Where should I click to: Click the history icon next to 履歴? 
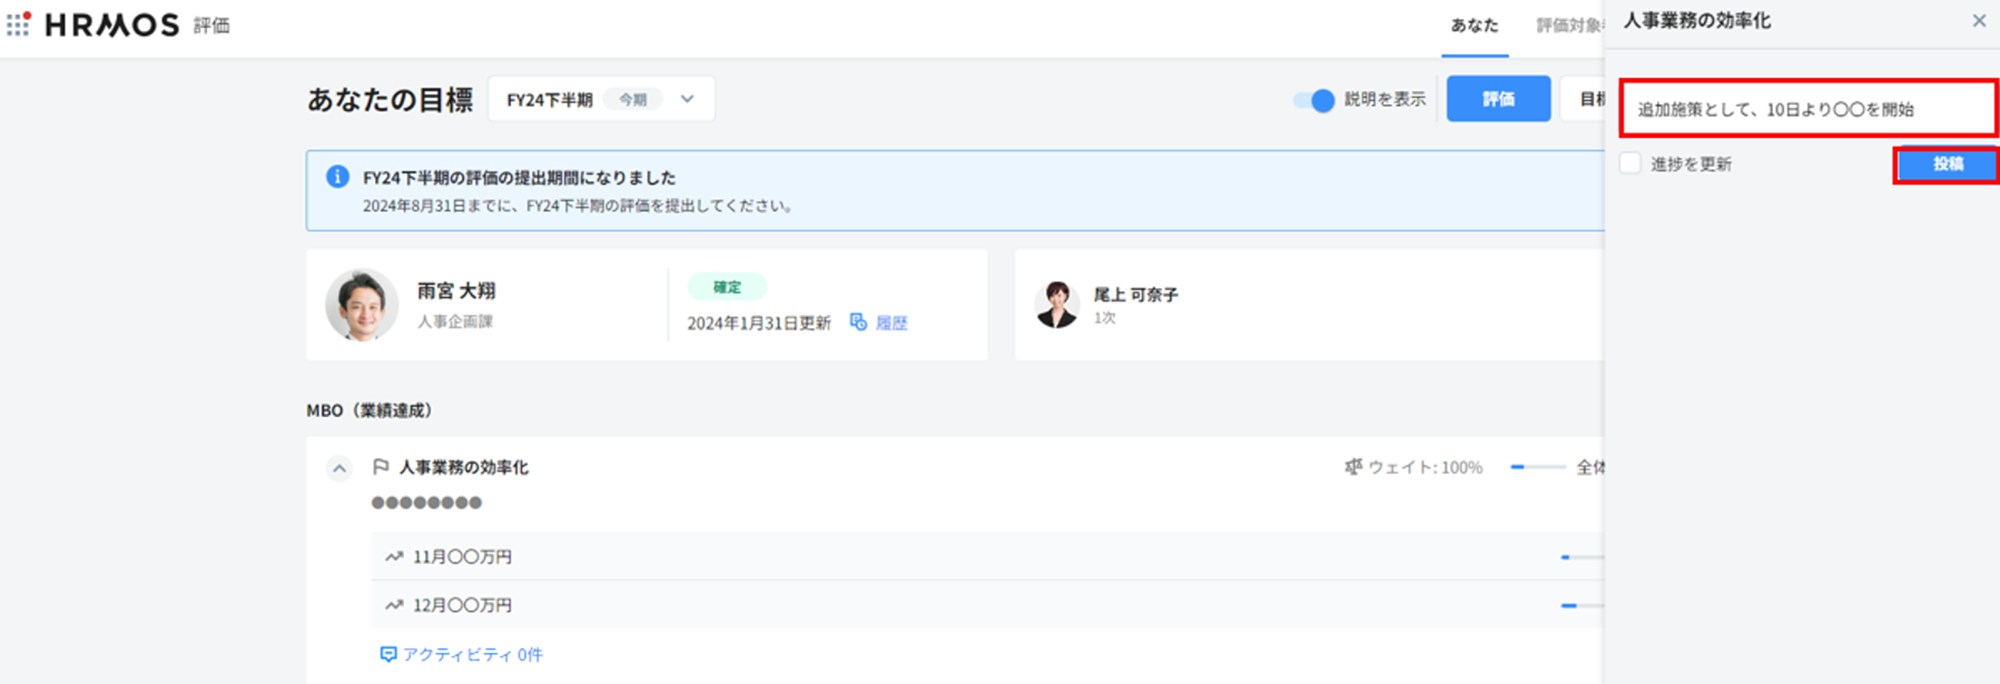(x=858, y=322)
